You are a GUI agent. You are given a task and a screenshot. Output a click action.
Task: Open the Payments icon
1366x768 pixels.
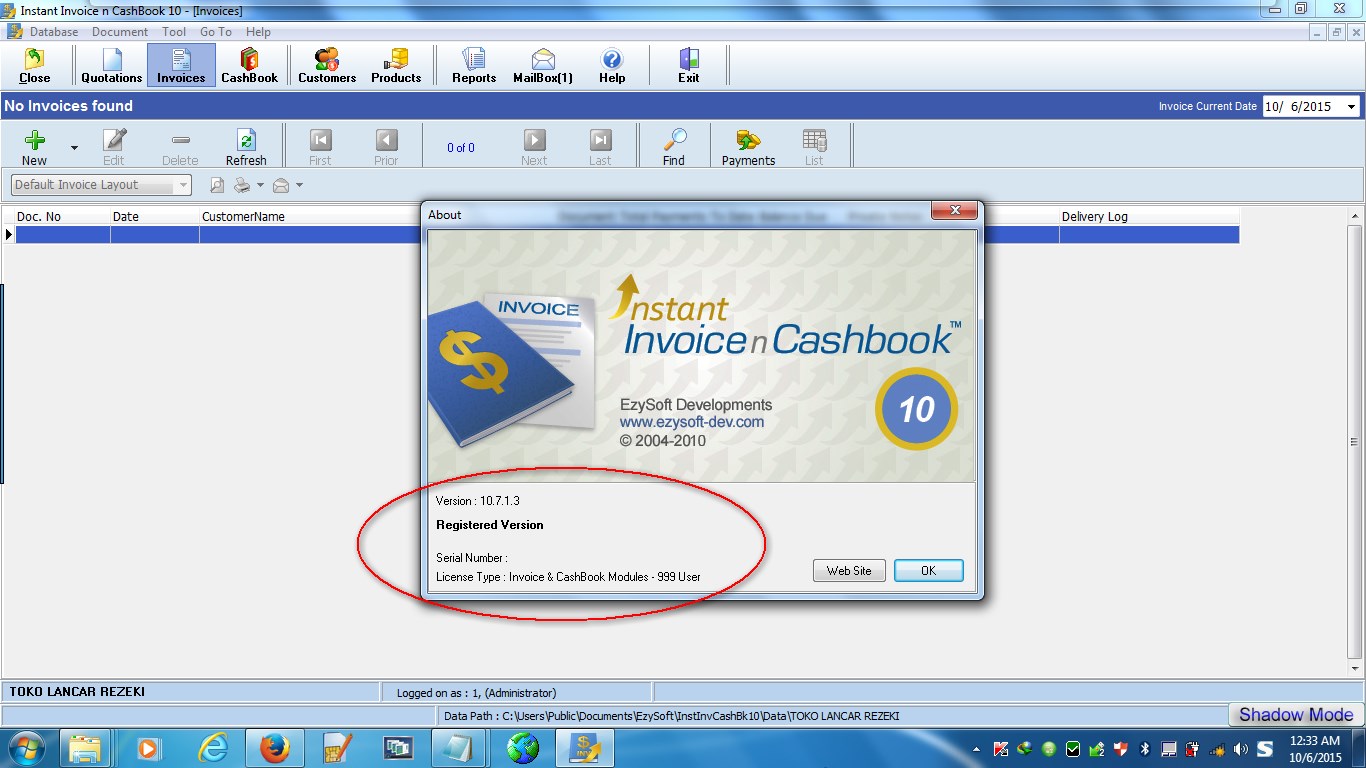point(748,147)
